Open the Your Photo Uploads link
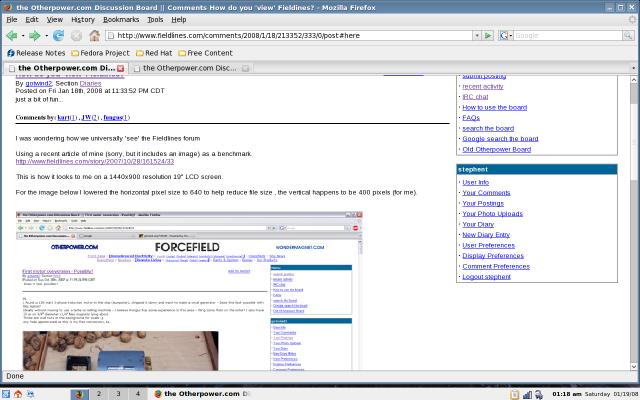Image resolution: width=640 pixels, height=400 pixels. [492, 214]
